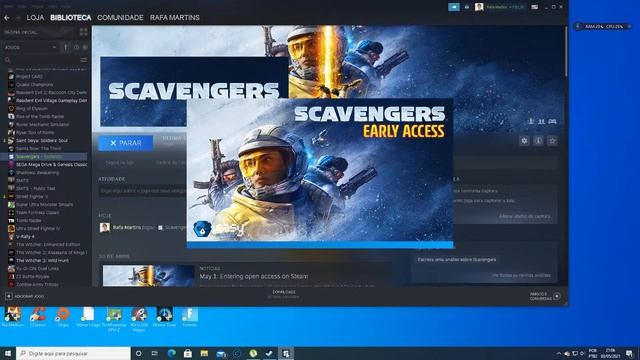Select Ring of Elysium in the list

[x=32, y=109]
